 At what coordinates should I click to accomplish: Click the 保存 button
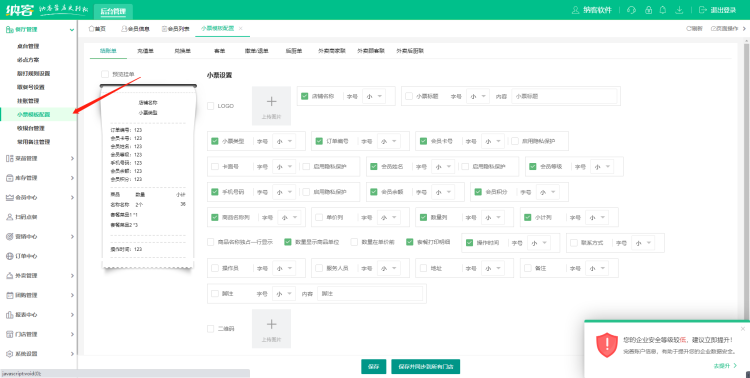(x=374, y=367)
